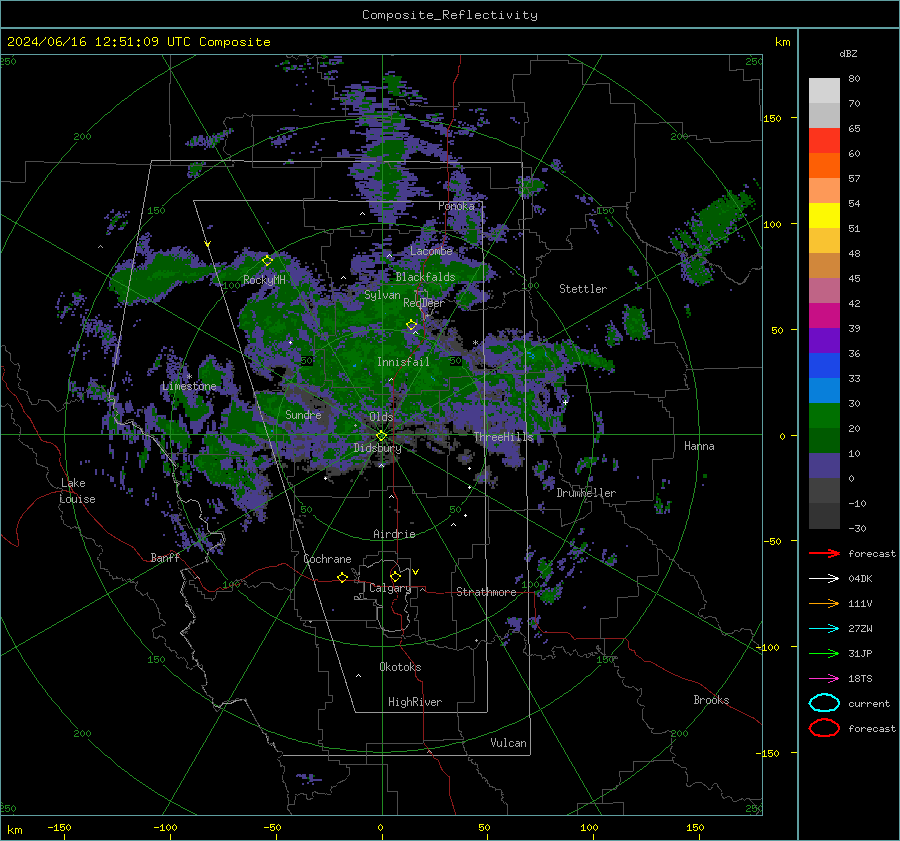900x841 pixels.
Task: Click the Airdrie city label
Action: point(394,534)
